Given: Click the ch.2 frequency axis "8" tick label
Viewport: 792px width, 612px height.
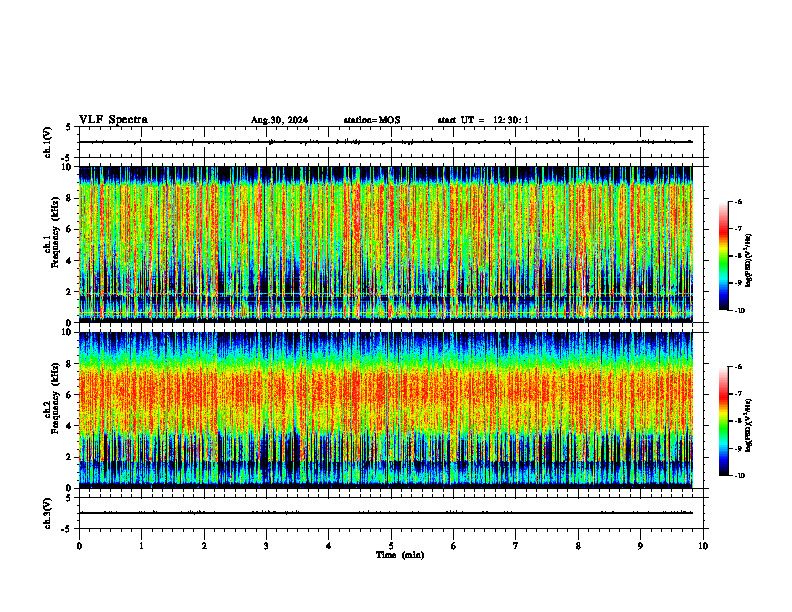Looking at the screenshot, I should [70, 364].
